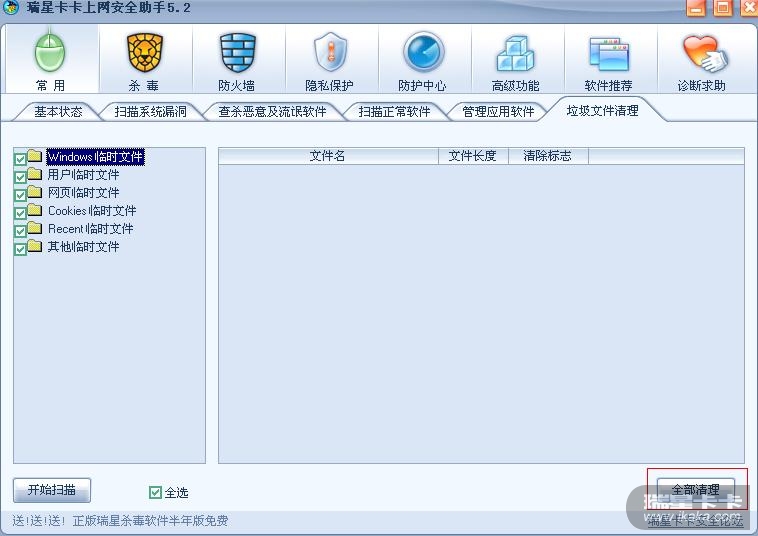The width and height of the screenshot is (758, 536).
Task: Uncheck the Recent临时文件 checkbox
Action: point(20,231)
